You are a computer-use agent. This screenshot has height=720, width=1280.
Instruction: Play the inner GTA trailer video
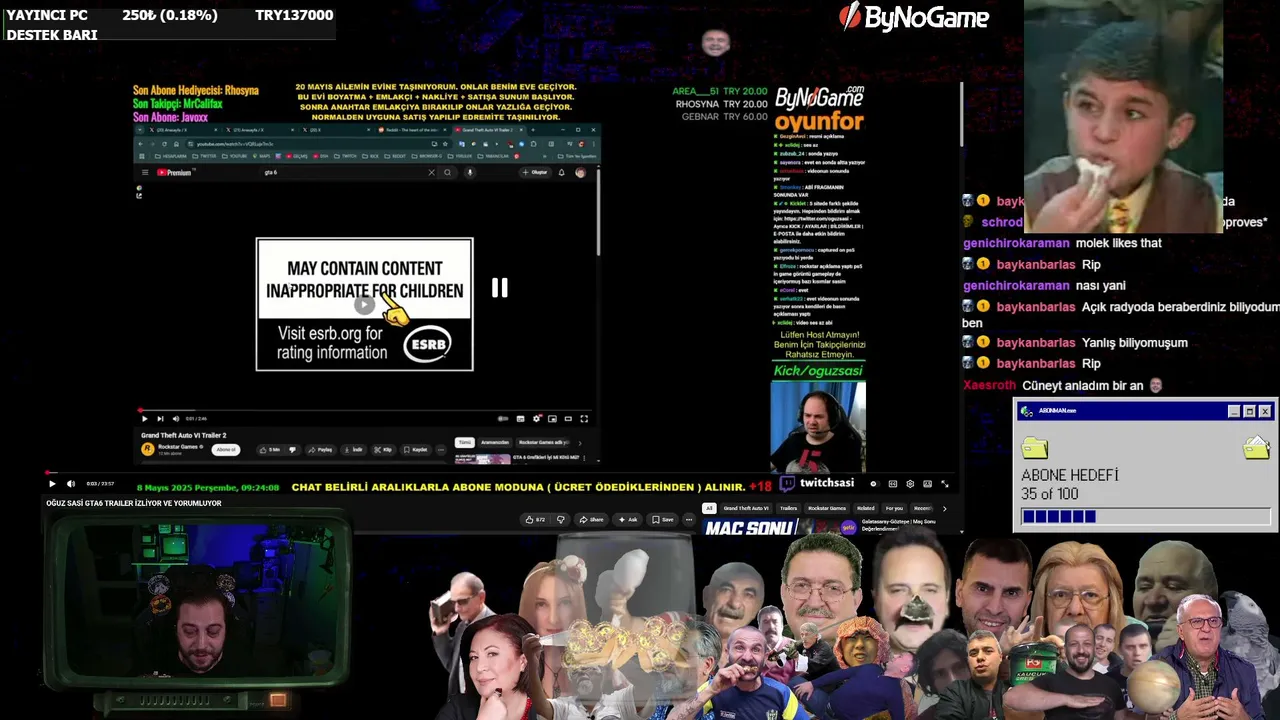144,419
